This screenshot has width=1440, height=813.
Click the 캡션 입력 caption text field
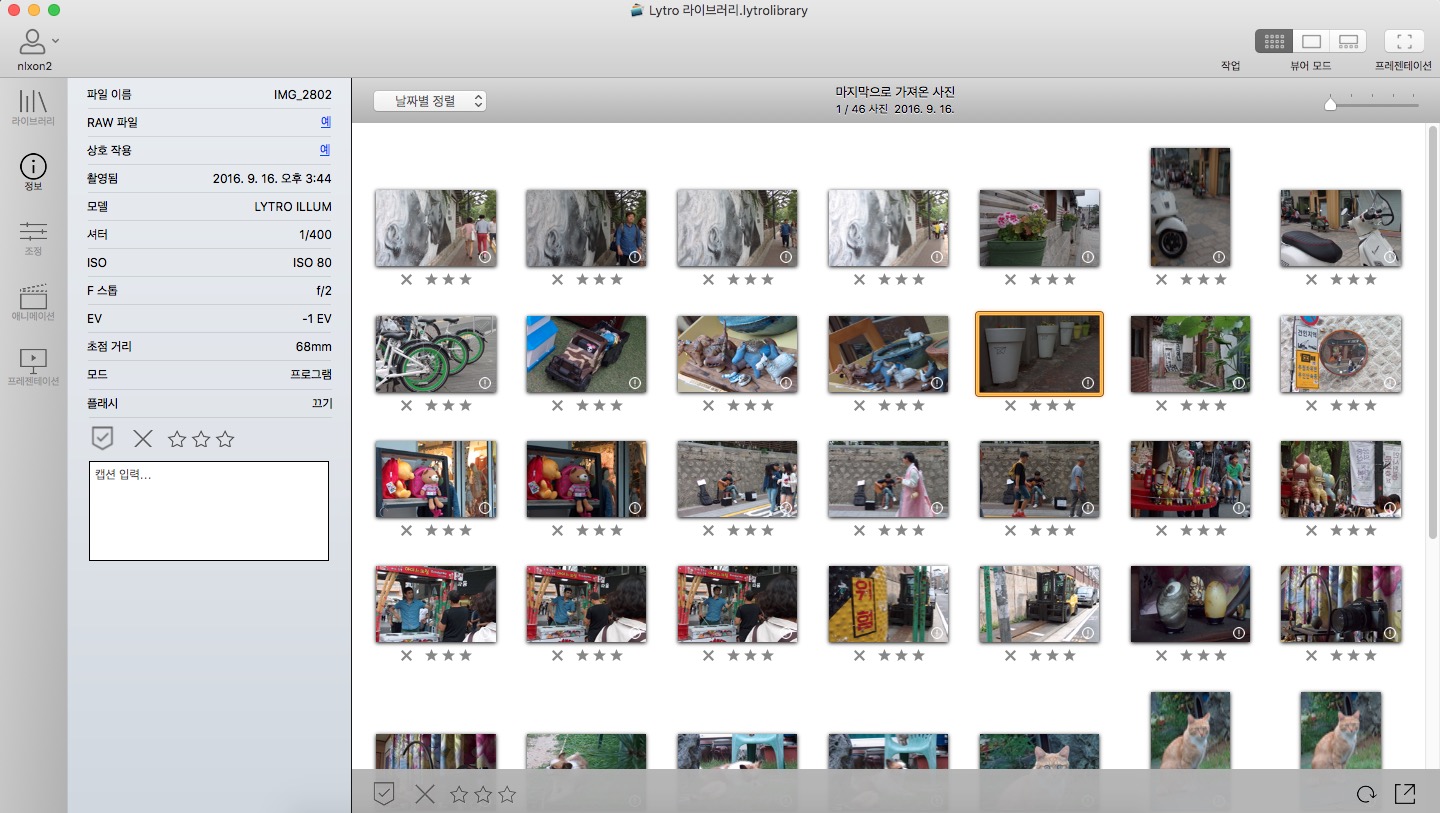point(209,511)
